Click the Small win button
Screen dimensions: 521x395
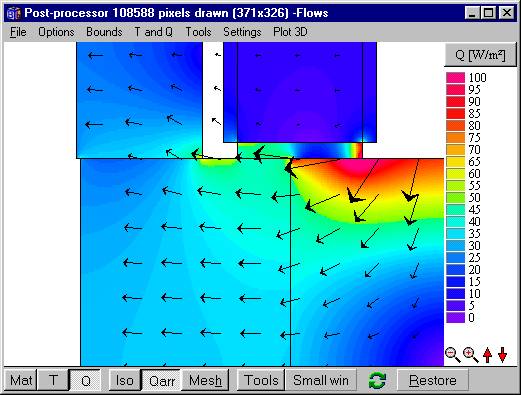[321, 380]
